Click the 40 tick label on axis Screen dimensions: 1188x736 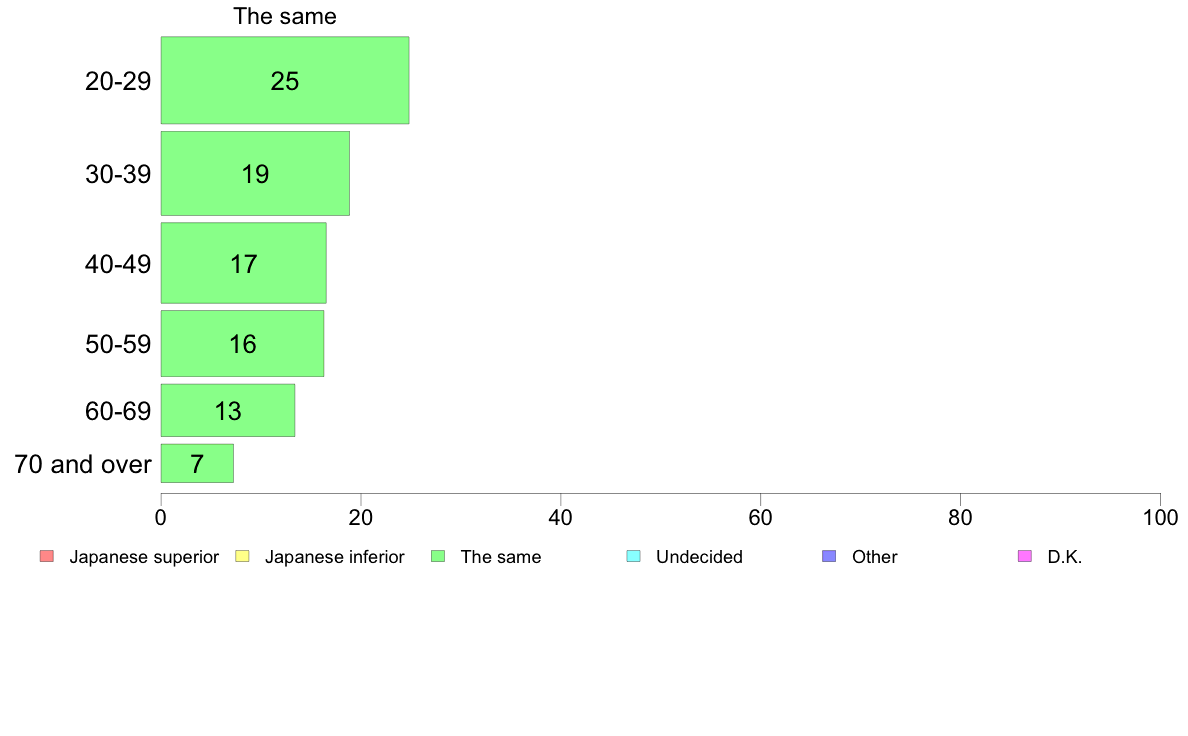pos(561,518)
